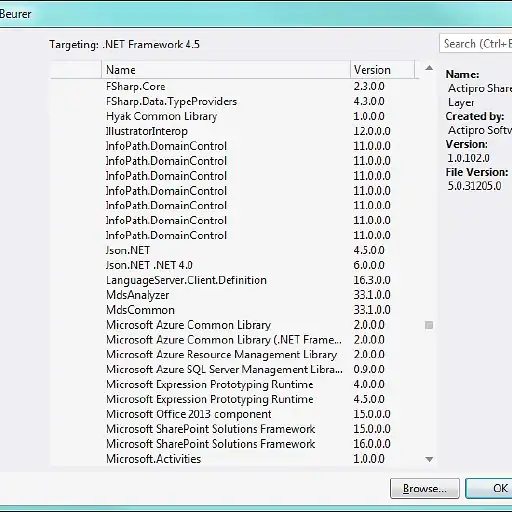Sort list by Name column header

pos(226,70)
